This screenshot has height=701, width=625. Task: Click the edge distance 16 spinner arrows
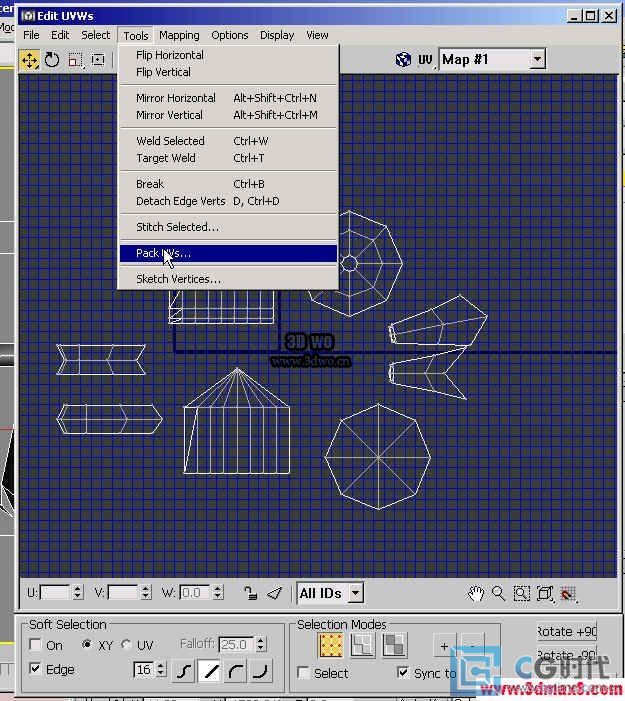pos(160,669)
